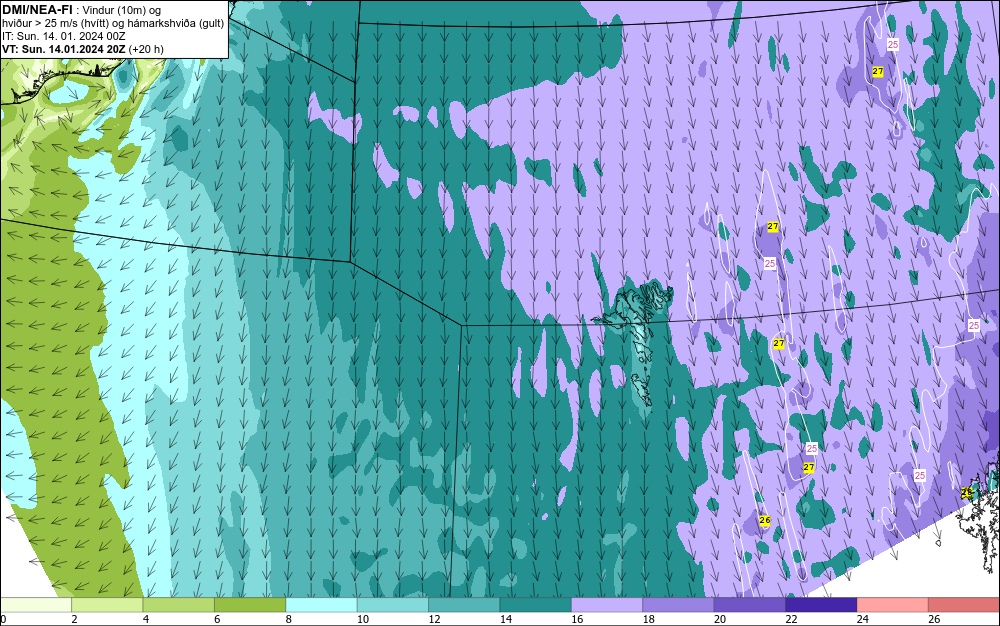Screen dimensions: 1000x626
Task: Select the 10–12 m/s pale teal swatch
Action: click(393, 605)
